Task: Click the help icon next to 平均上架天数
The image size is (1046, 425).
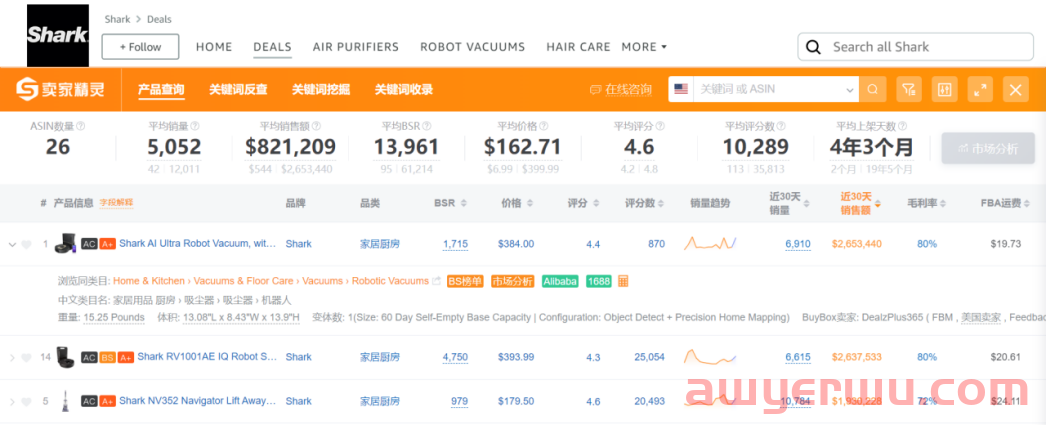Action: tap(902, 125)
